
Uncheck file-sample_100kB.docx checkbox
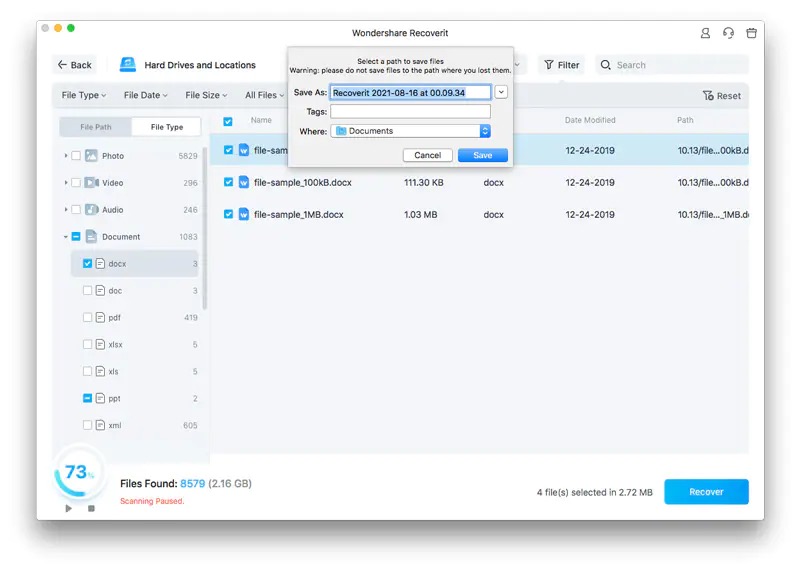228,182
